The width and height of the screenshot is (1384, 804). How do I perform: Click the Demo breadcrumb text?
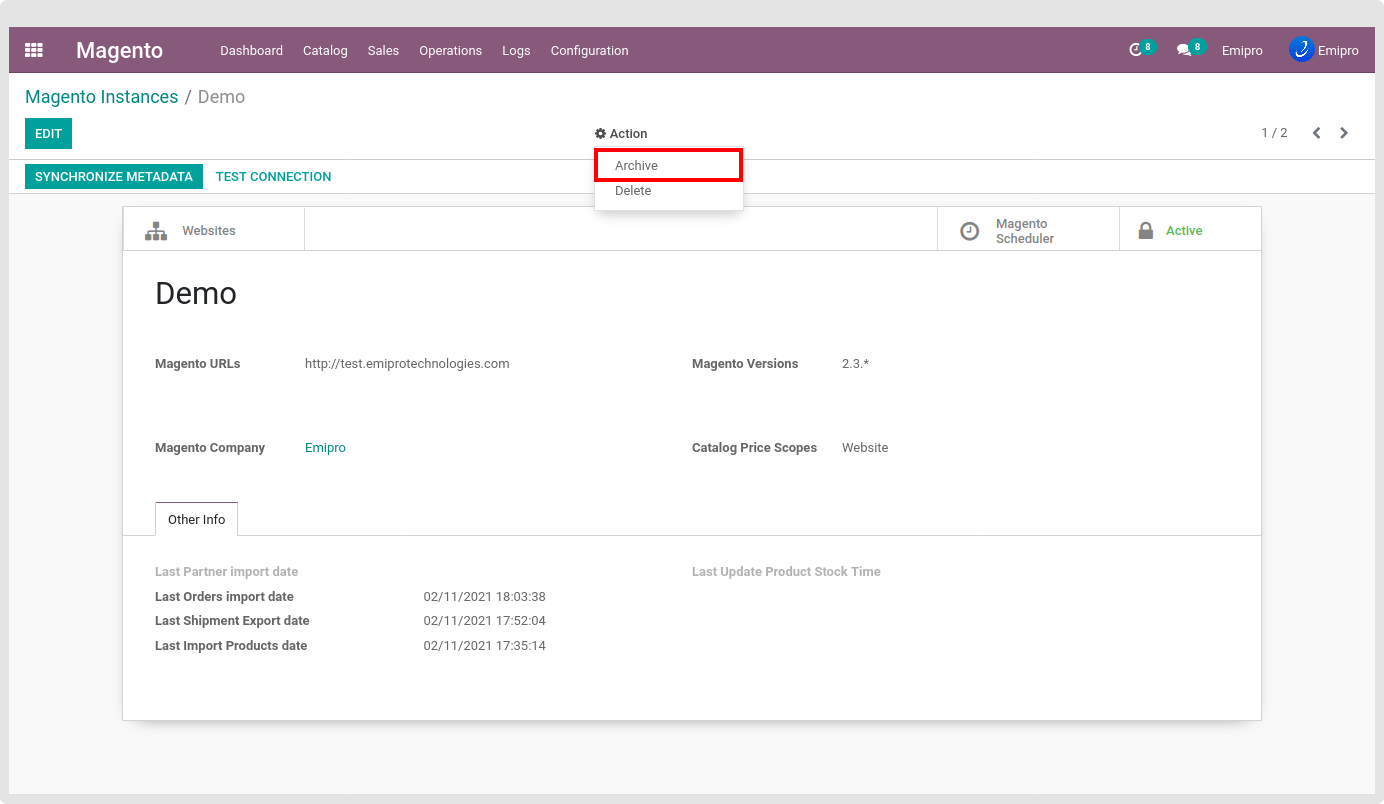pyautogui.click(x=221, y=97)
